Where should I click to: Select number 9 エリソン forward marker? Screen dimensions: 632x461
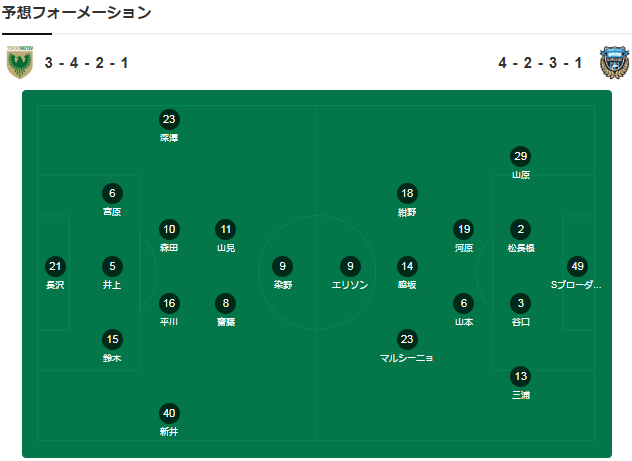[x=349, y=266]
